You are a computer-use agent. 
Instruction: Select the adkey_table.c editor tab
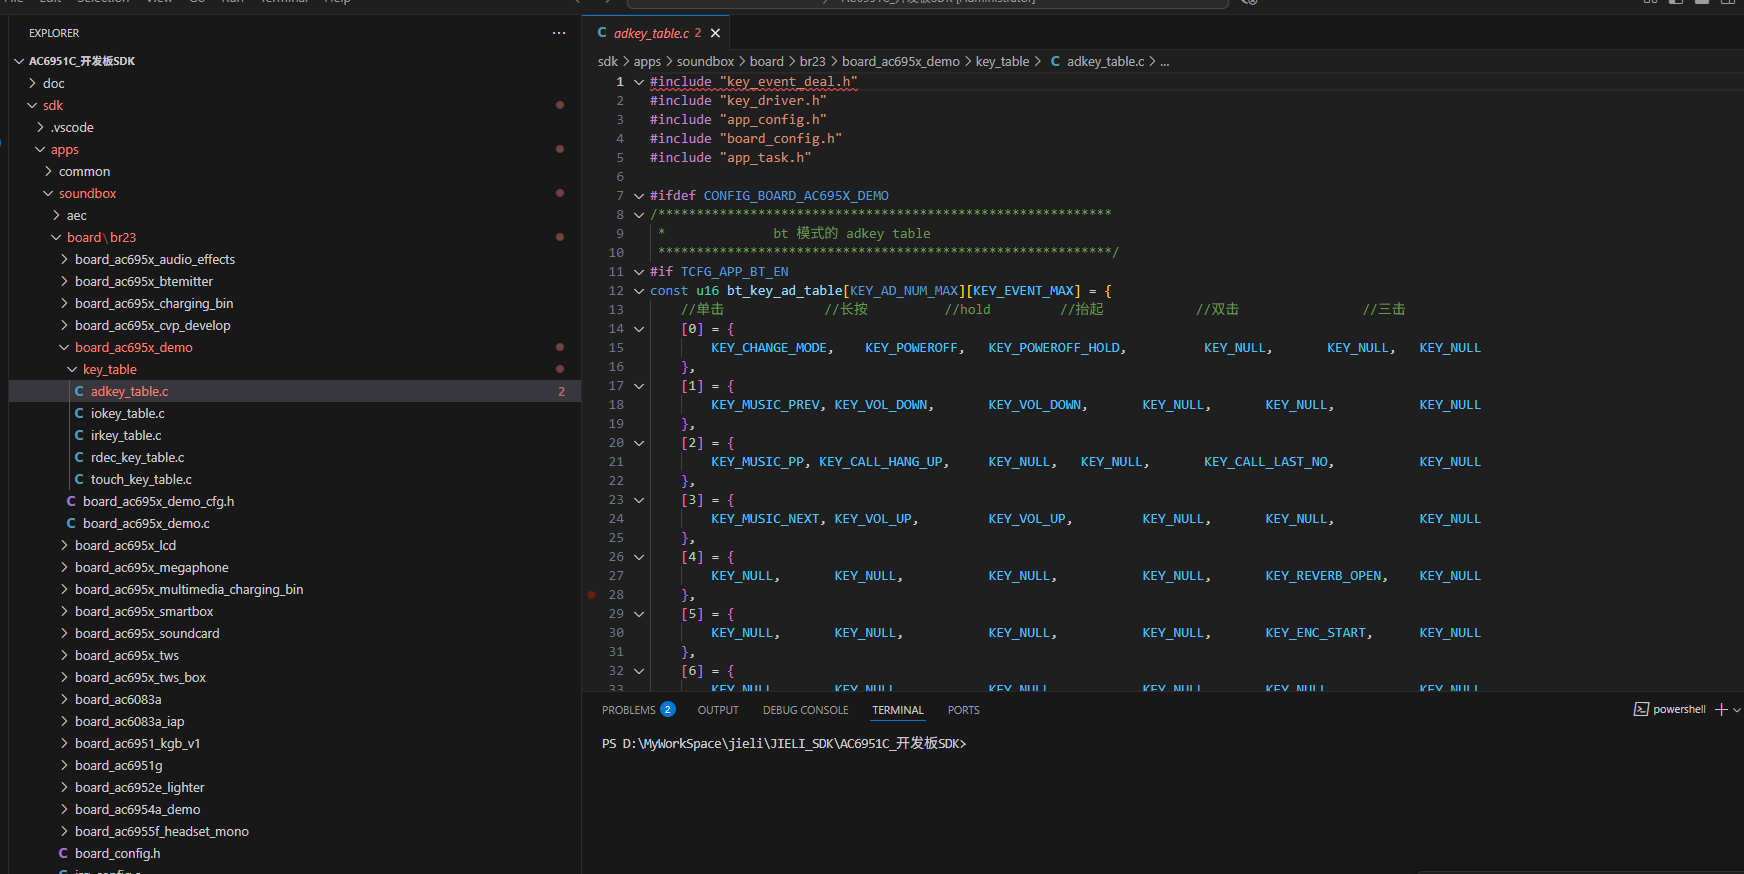click(x=656, y=33)
